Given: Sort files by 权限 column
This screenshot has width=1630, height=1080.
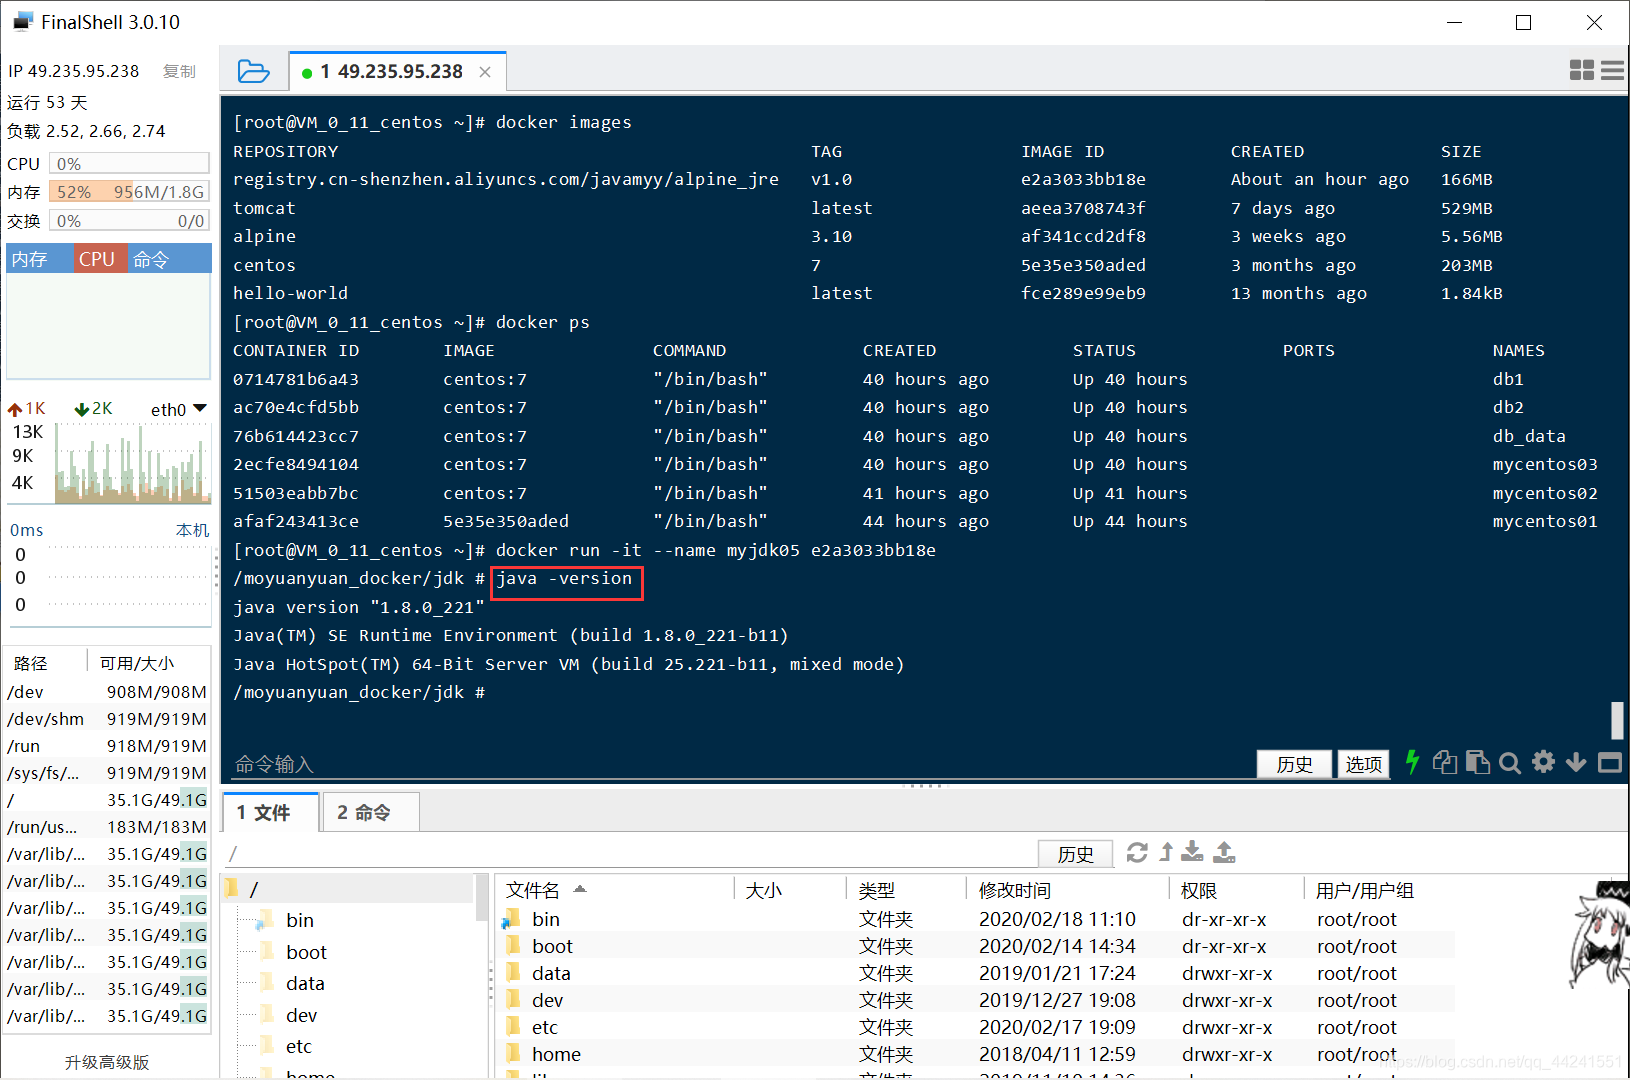Looking at the screenshot, I should point(1236,890).
